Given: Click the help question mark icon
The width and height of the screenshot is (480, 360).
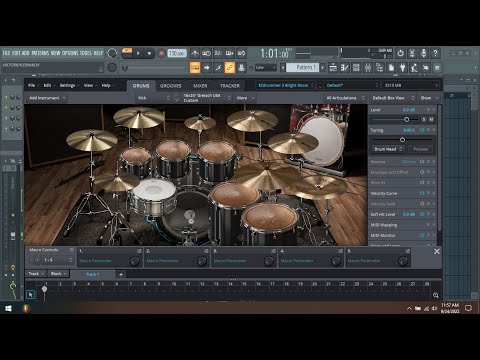Looking at the screenshot, I should [x=435, y=53].
